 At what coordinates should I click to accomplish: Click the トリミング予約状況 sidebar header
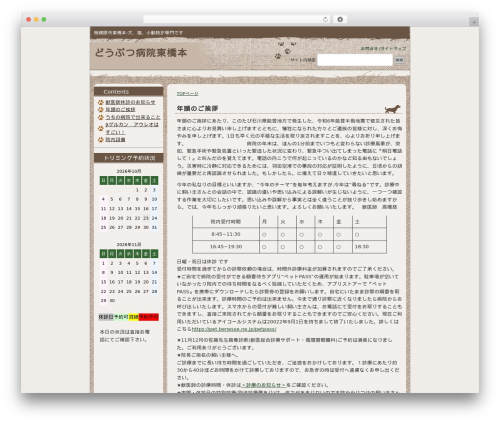[129, 158]
